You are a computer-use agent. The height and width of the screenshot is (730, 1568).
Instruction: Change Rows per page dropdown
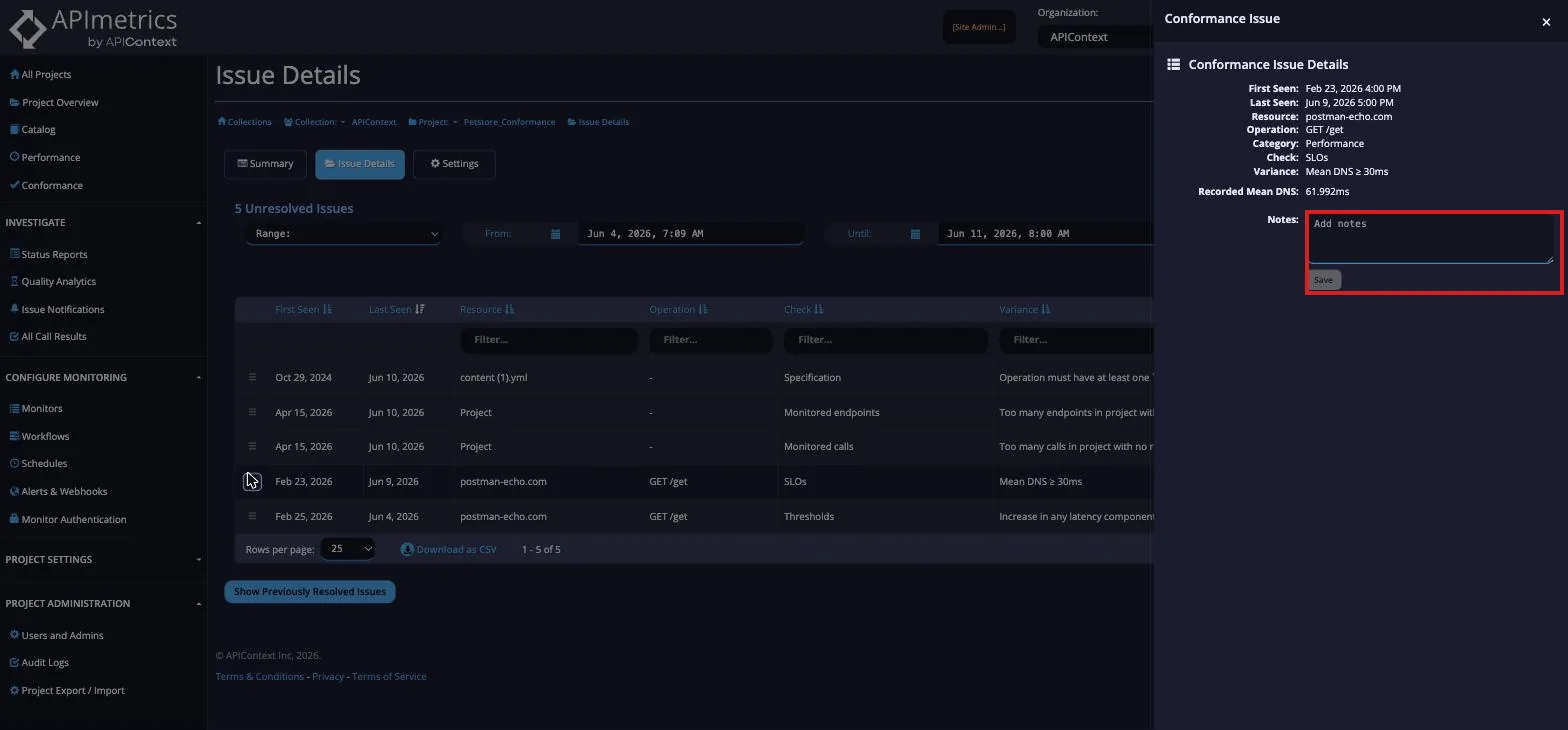[348, 549]
